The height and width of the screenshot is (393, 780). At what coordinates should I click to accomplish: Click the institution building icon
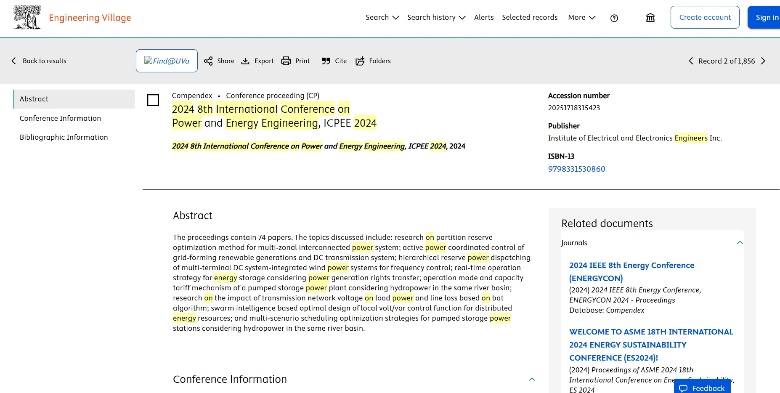point(650,17)
